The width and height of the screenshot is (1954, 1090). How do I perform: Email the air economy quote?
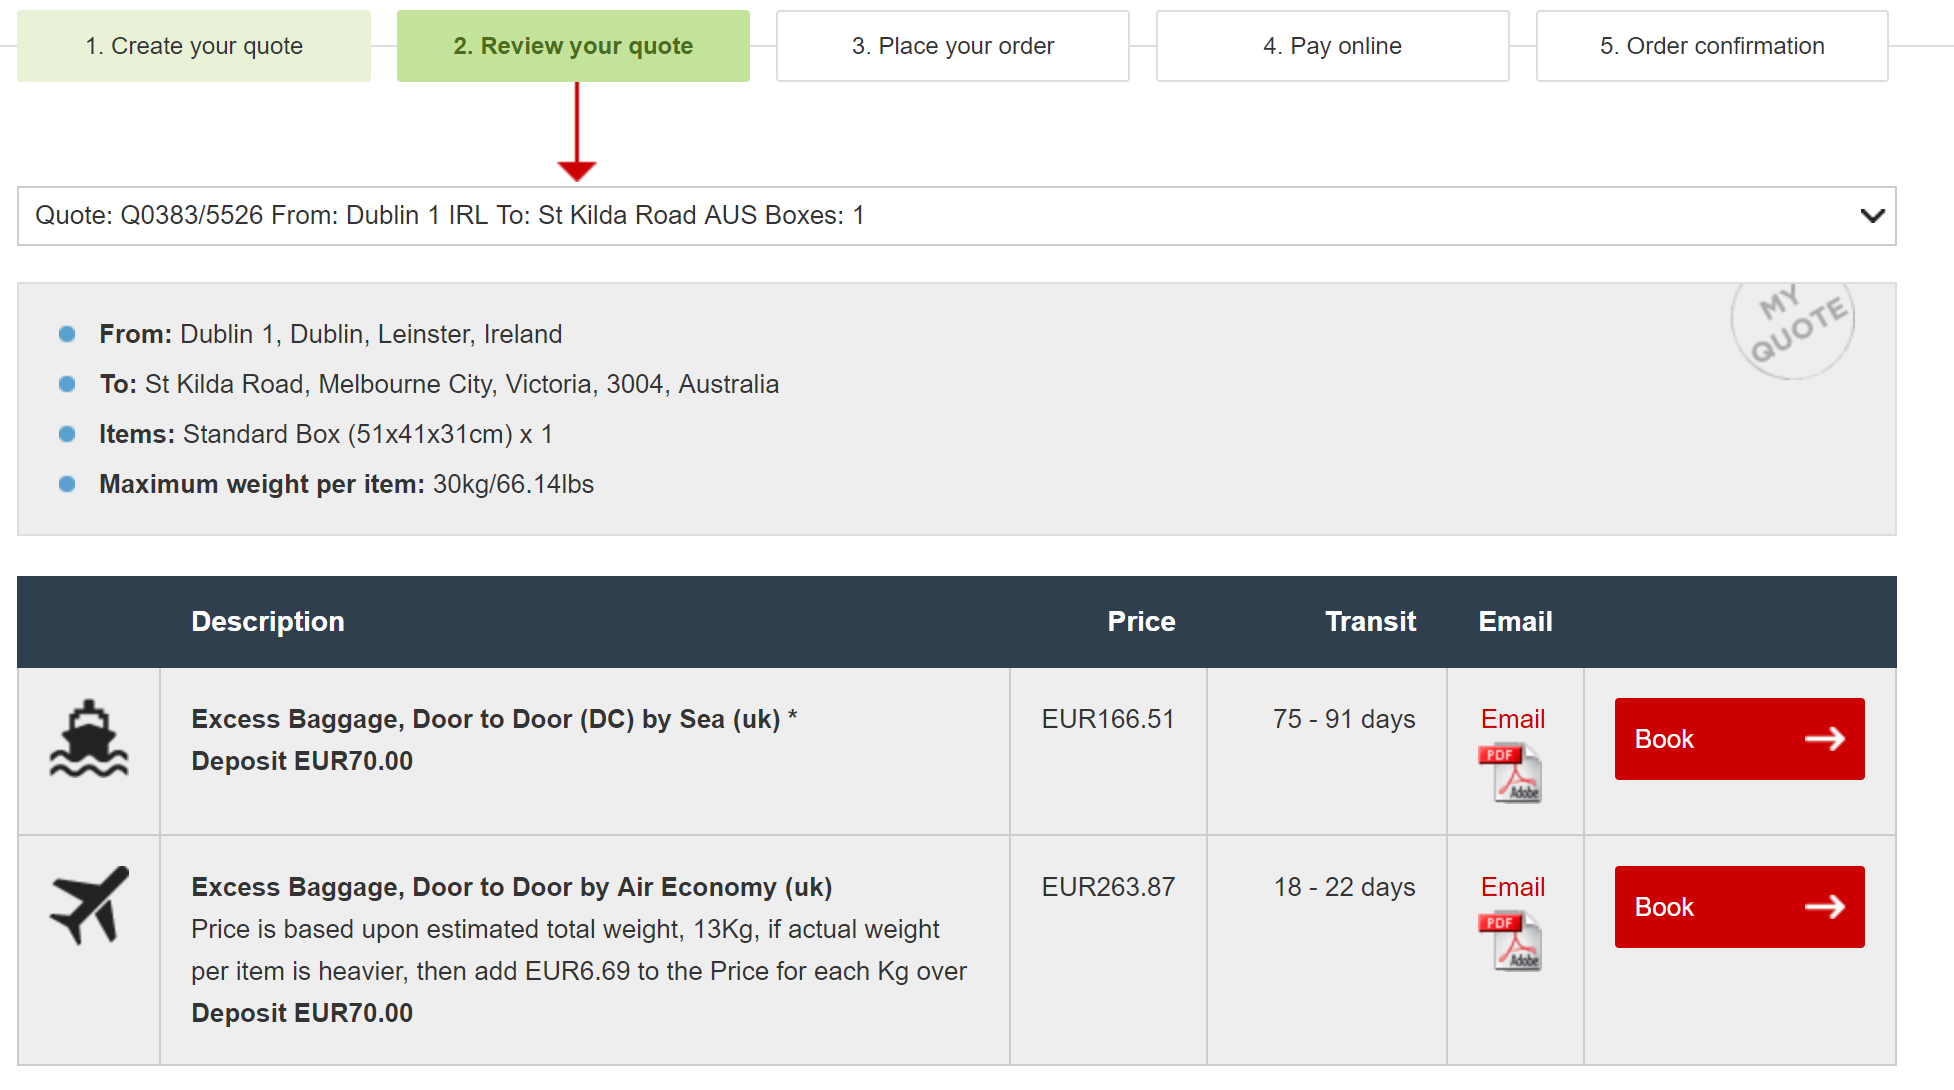point(1512,887)
